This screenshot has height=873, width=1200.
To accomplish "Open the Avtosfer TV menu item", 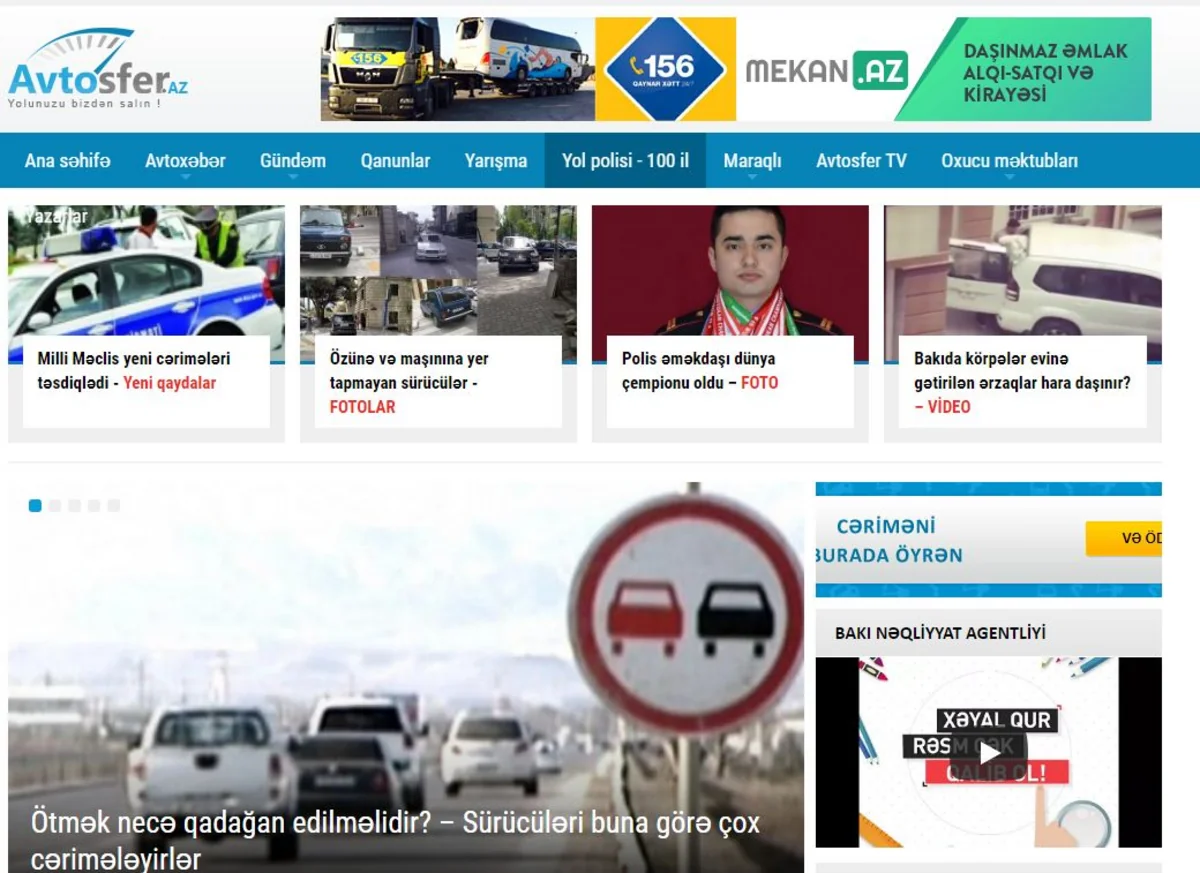I will click(x=861, y=160).
